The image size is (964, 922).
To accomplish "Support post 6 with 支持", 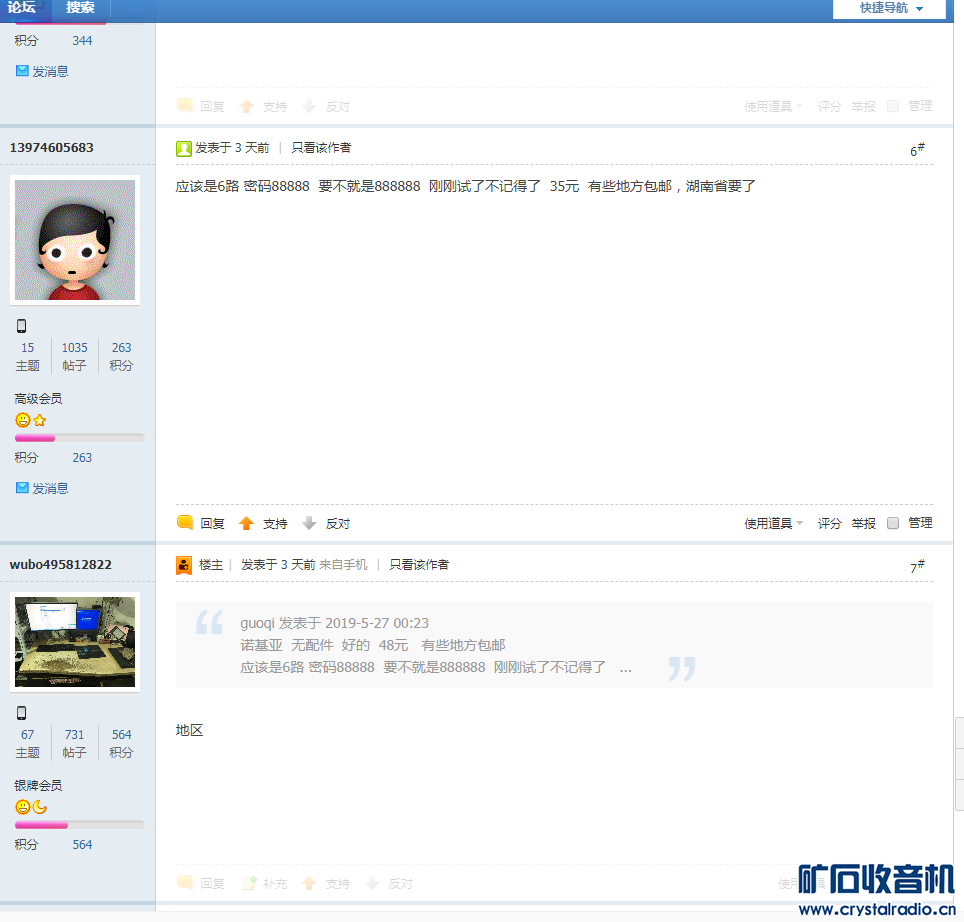I will pyautogui.click(x=275, y=524).
